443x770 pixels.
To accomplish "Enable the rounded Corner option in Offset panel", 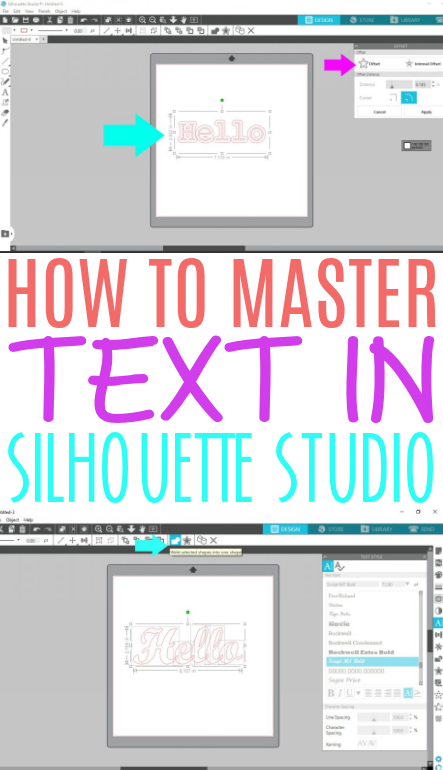I will (409, 98).
